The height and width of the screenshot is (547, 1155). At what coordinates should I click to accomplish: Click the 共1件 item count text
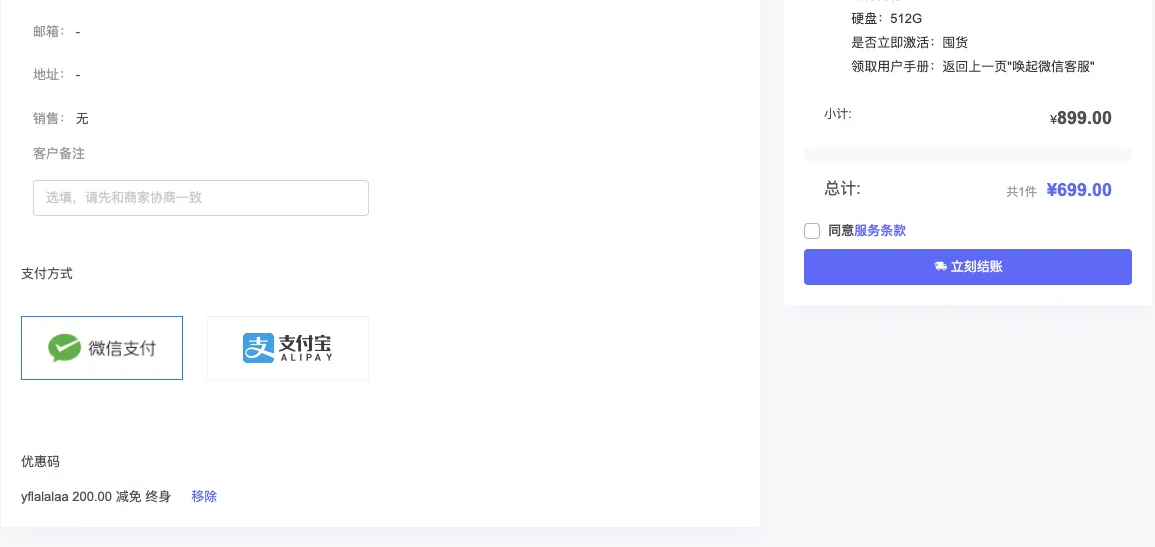[x=1021, y=191]
